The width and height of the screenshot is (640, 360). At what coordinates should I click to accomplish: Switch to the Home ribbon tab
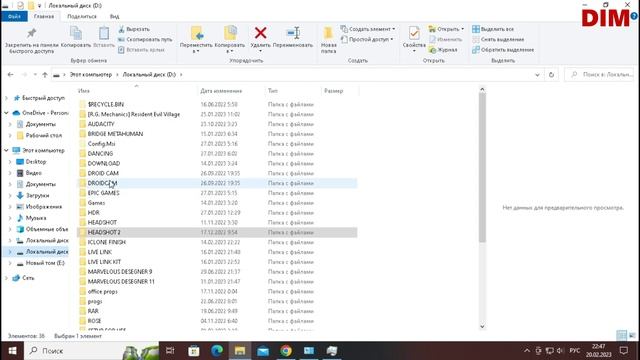click(44, 16)
